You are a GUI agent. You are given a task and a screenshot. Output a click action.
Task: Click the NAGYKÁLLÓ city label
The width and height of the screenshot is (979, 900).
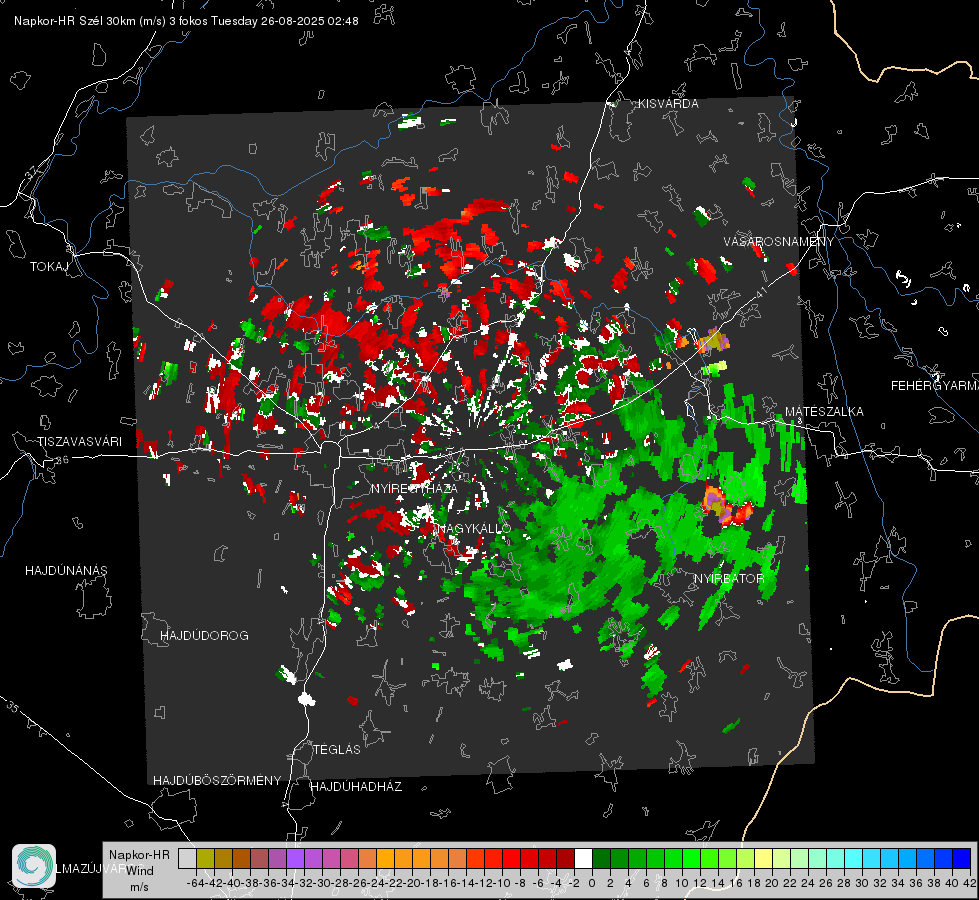472,528
